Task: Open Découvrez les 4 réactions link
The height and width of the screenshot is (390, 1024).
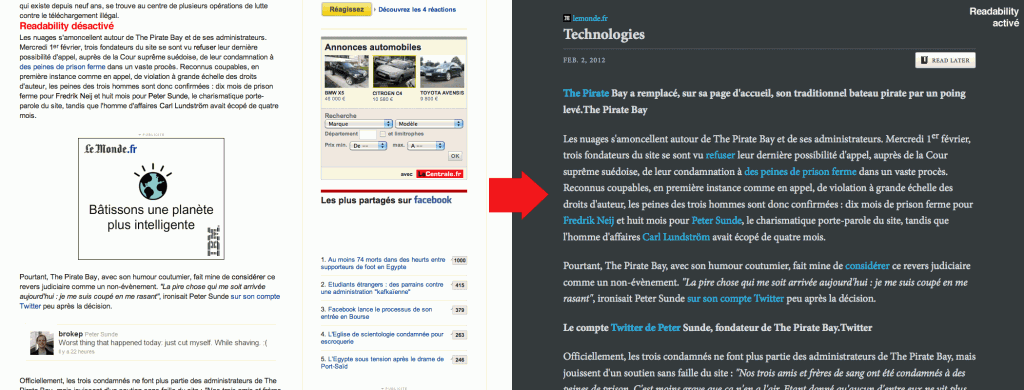Action: click(417, 10)
